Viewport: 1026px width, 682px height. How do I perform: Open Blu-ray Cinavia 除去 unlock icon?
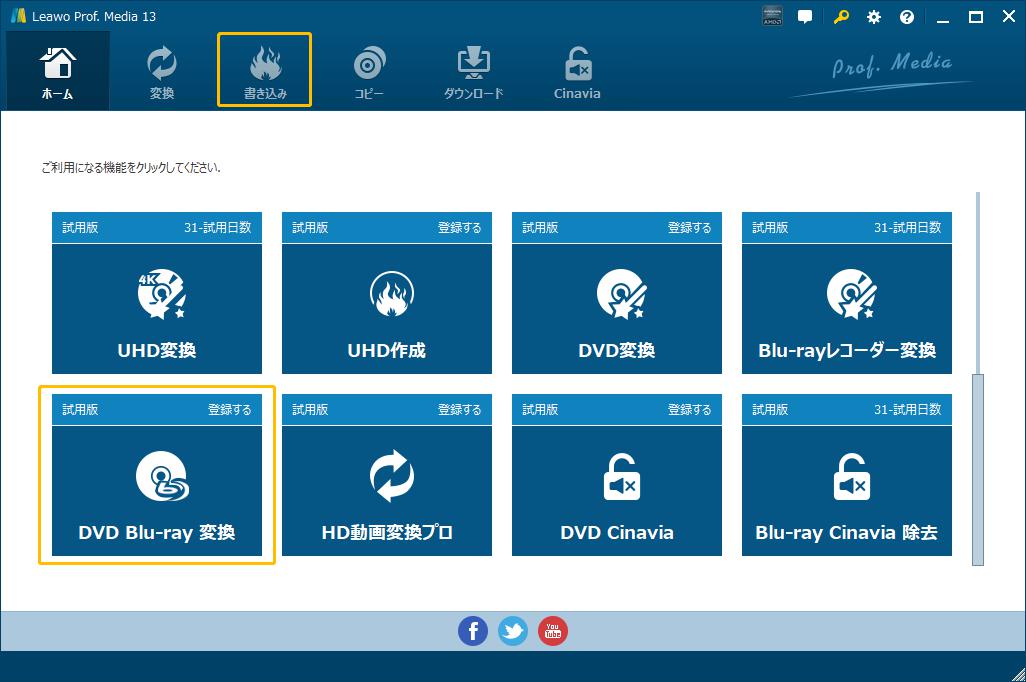(851, 476)
